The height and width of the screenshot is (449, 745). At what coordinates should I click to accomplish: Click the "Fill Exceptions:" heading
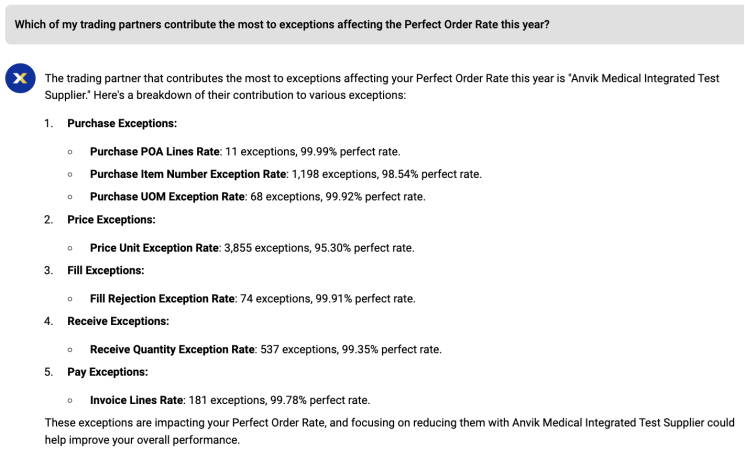[105, 270]
